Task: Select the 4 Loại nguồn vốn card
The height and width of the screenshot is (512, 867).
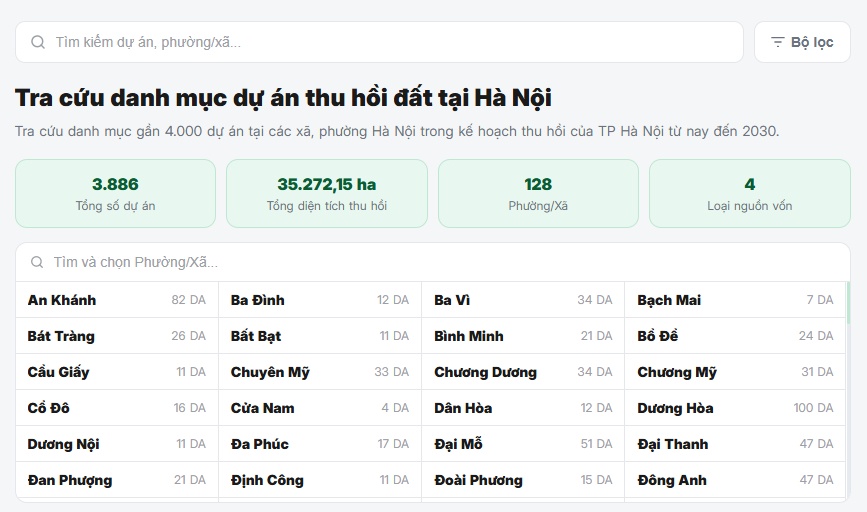Action: pyautogui.click(x=750, y=194)
